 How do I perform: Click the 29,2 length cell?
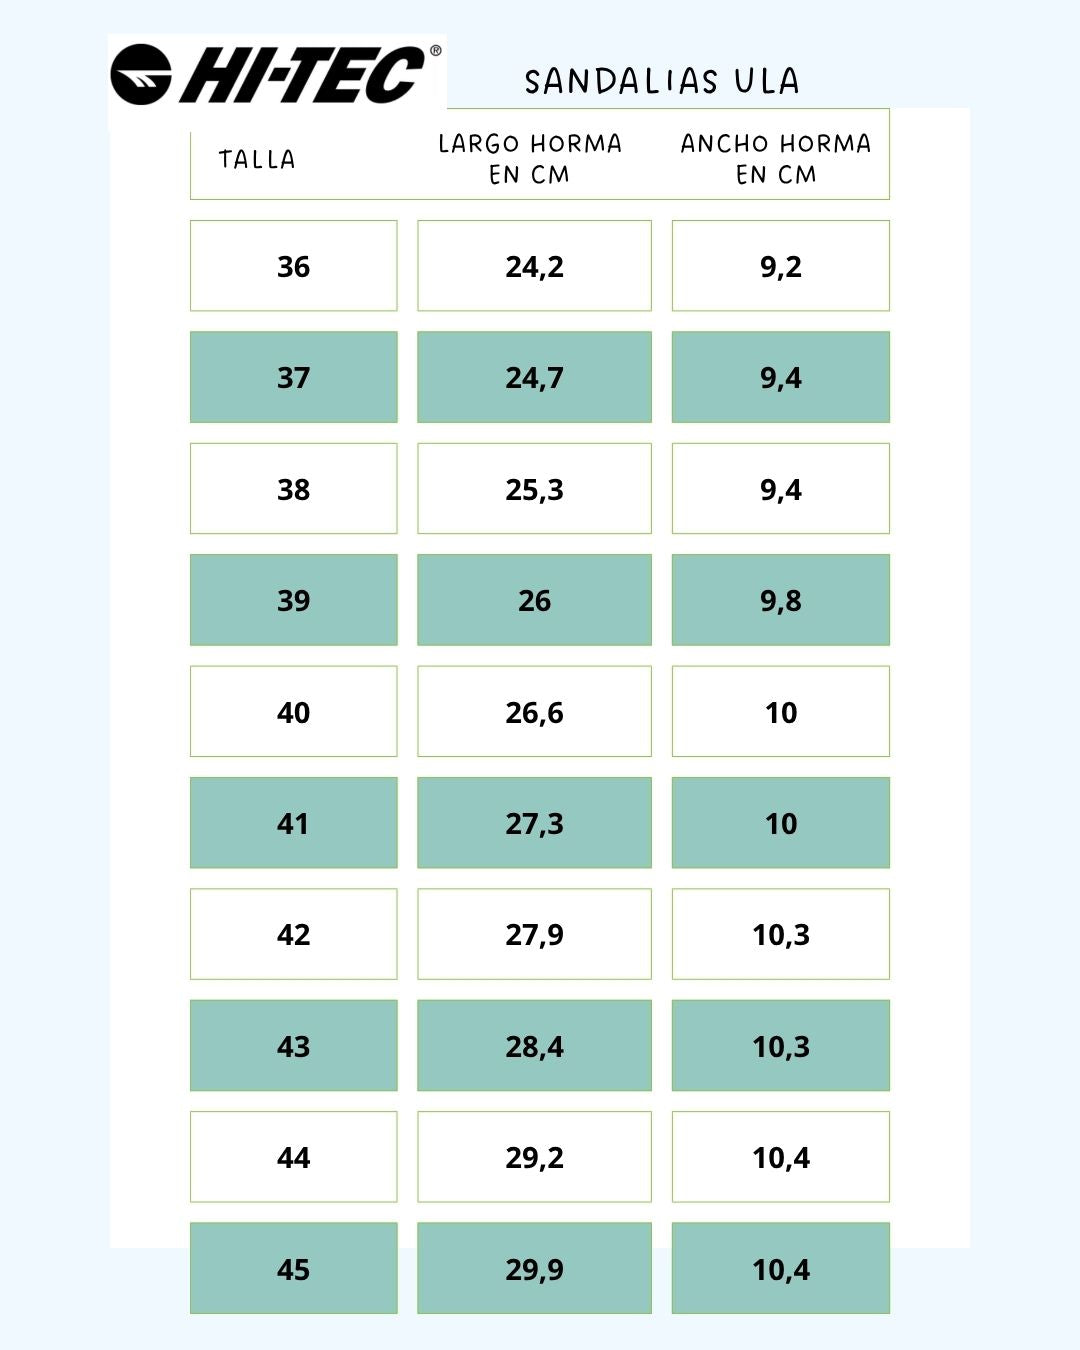[534, 1157]
